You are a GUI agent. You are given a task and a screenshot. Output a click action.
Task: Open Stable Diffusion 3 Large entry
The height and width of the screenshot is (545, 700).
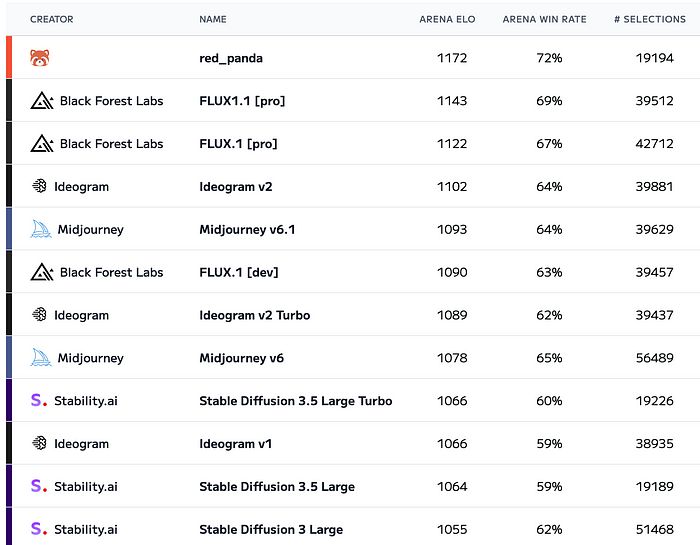pyautogui.click(x=271, y=529)
